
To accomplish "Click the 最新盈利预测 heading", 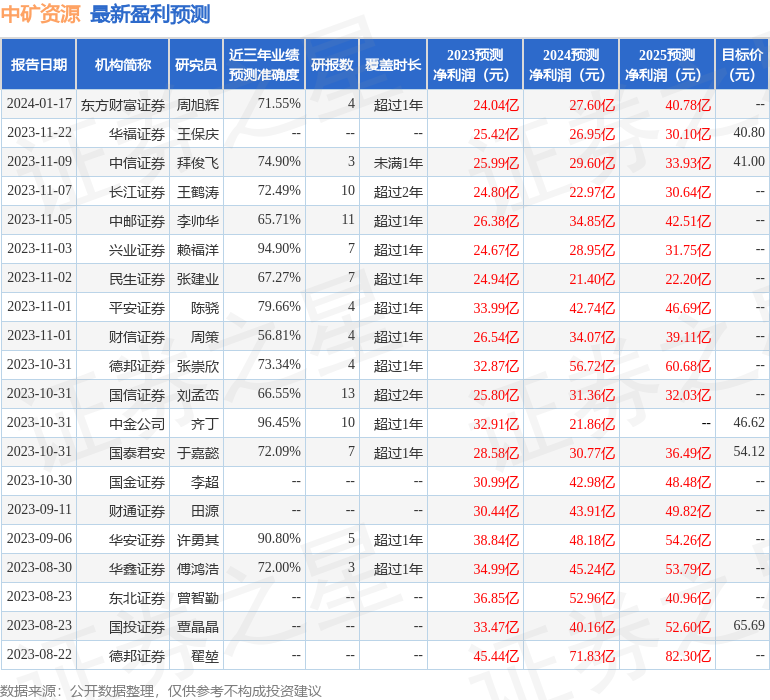I will 150,14.
